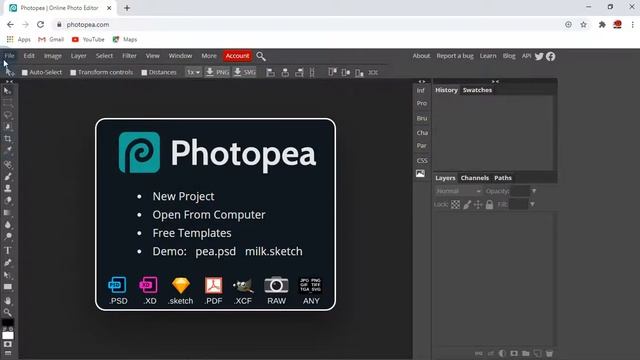Add new adjustment layer half-circle icon
640x360 pixels.
pos(502,353)
